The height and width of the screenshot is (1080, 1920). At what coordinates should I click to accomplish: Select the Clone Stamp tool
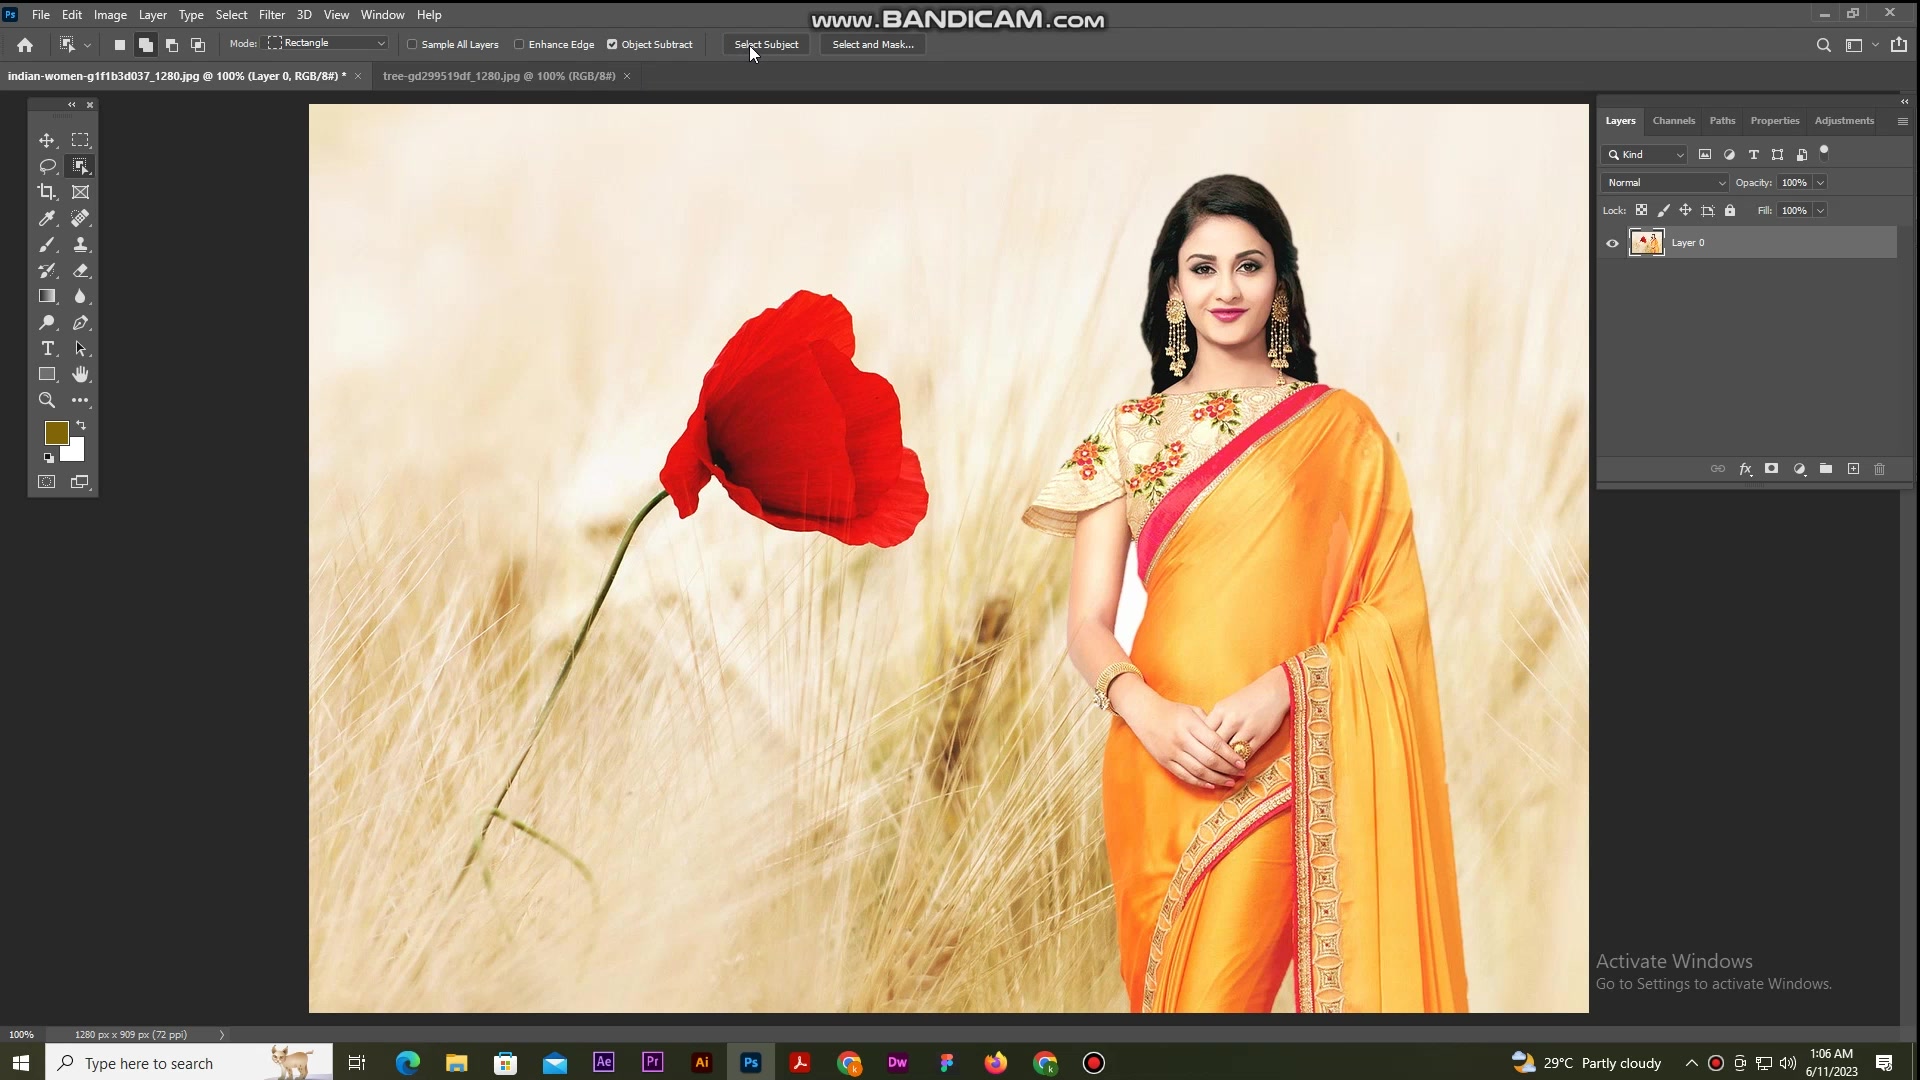point(81,244)
